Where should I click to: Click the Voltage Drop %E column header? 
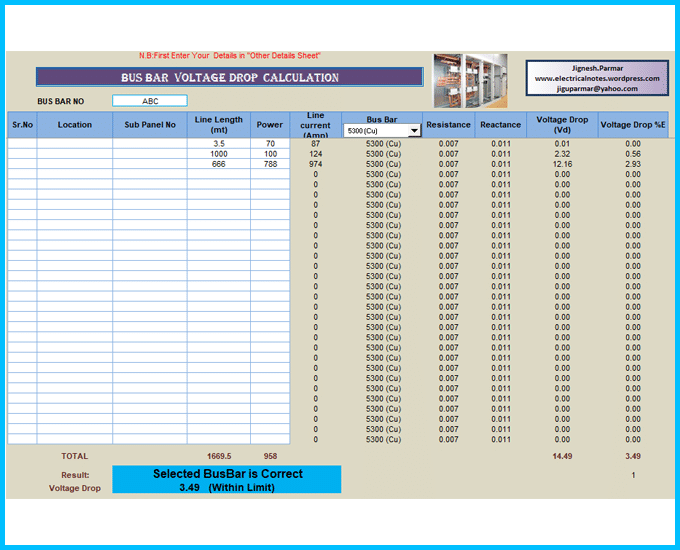(633, 125)
